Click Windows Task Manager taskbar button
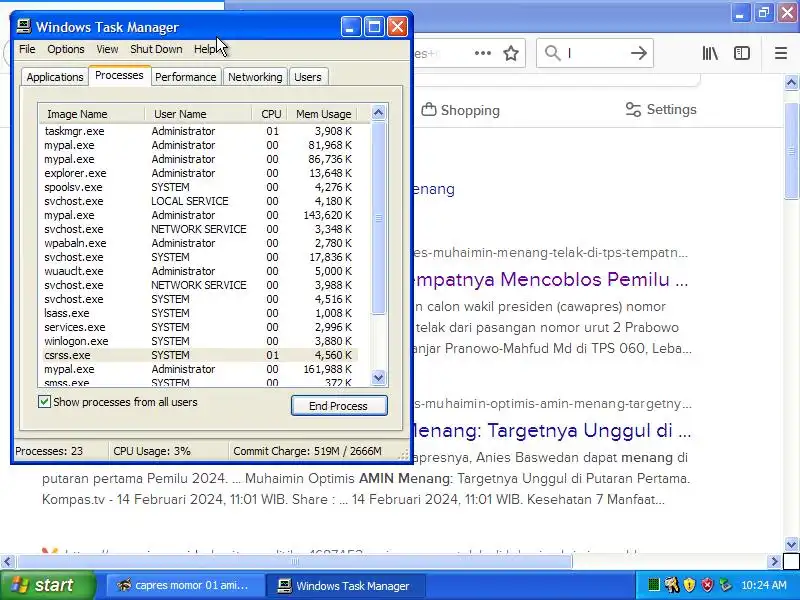Screen dimensions: 800x600 point(346,586)
